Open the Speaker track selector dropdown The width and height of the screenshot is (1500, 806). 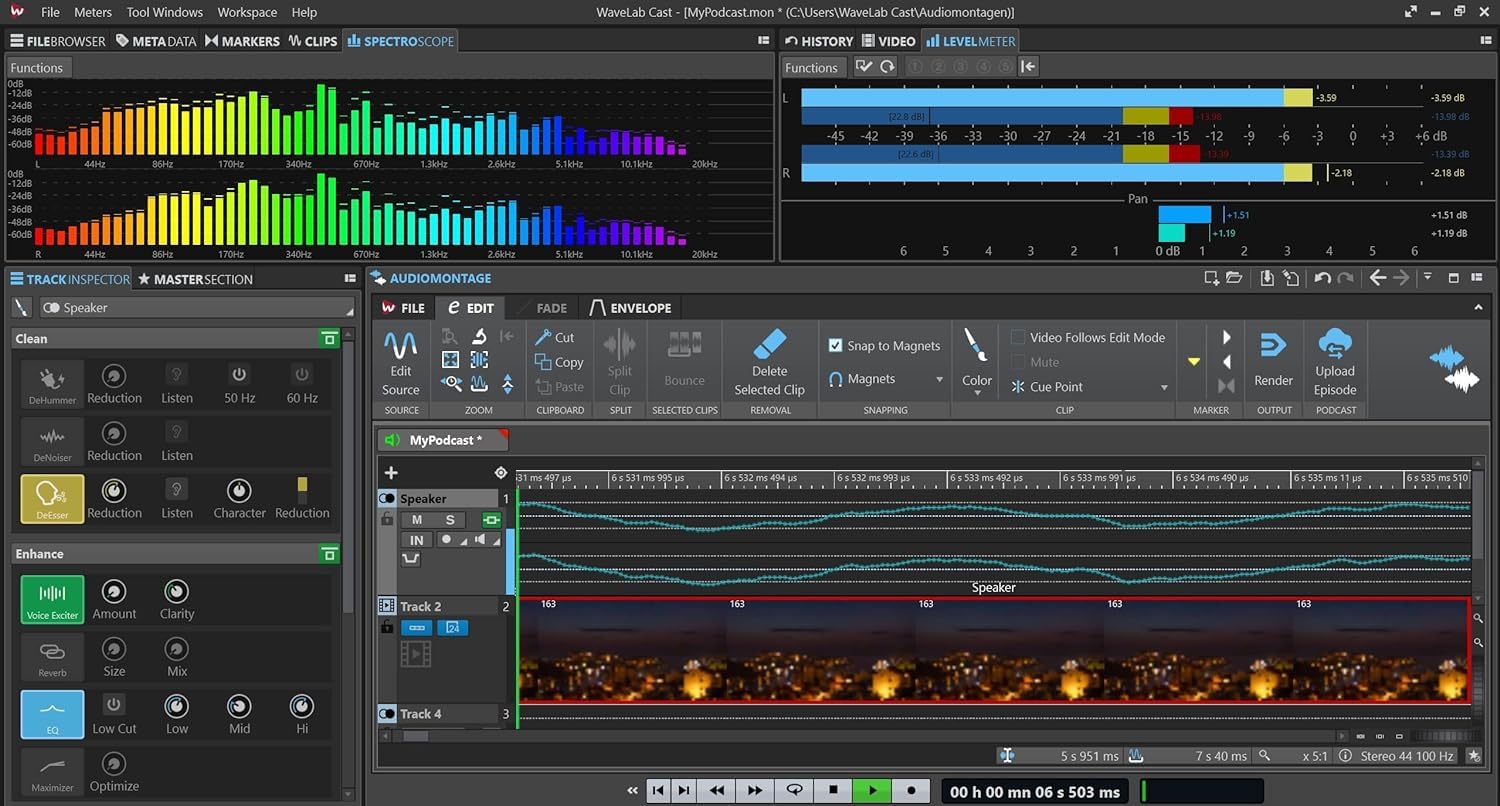coord(197,308)
